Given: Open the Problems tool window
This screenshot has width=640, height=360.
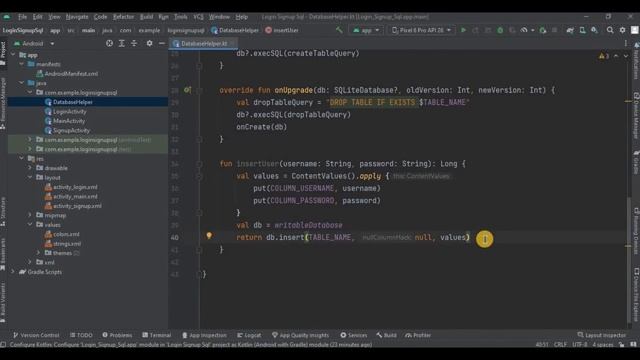Looking at the screenshot, I should (x=117, y=335).
